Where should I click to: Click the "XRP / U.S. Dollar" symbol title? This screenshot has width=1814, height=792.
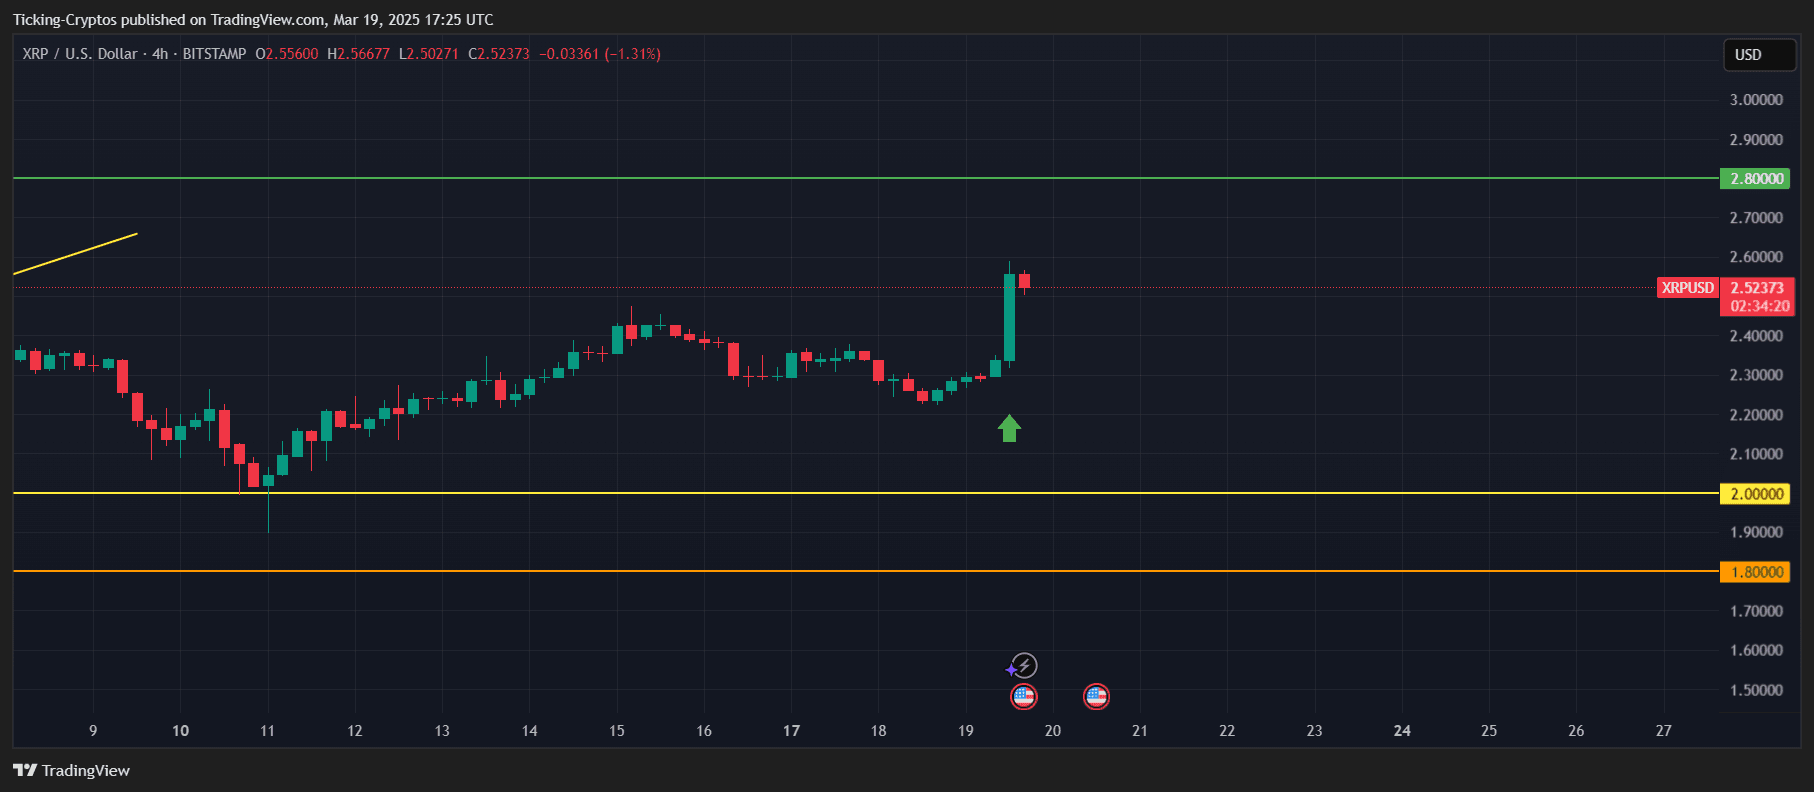80,54
